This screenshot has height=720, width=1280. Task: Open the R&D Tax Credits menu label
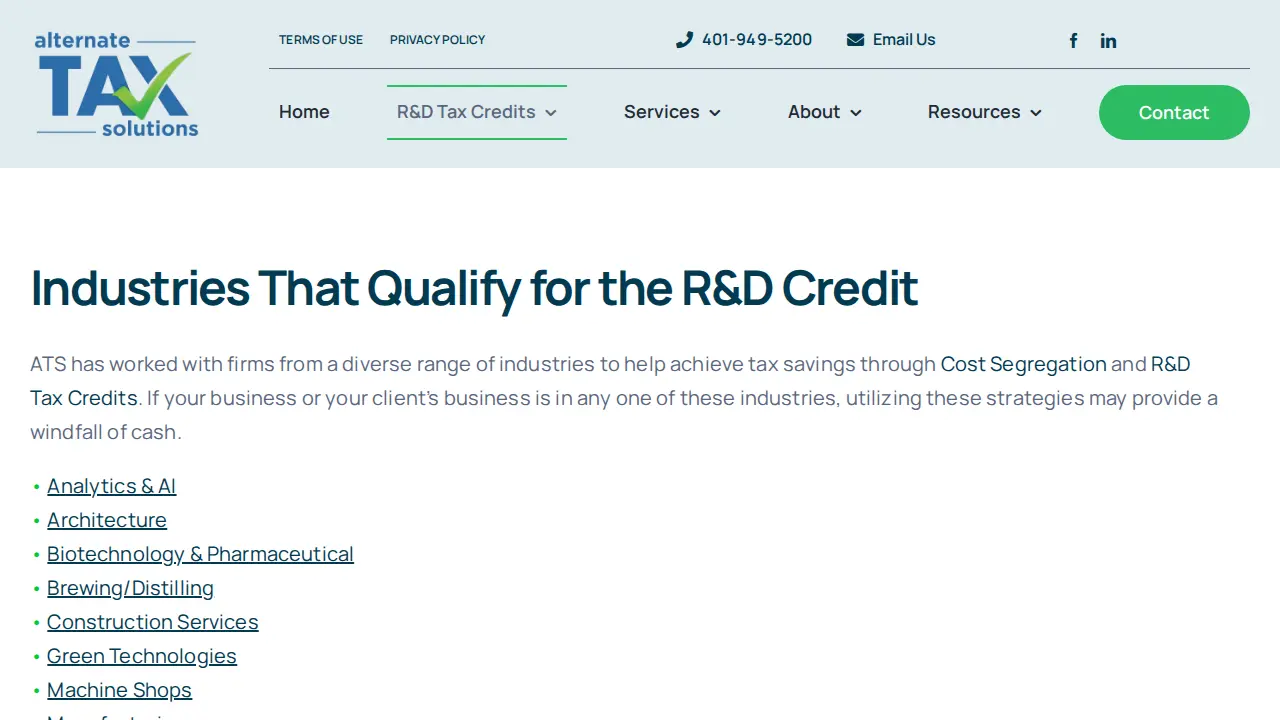coord(466,112)
